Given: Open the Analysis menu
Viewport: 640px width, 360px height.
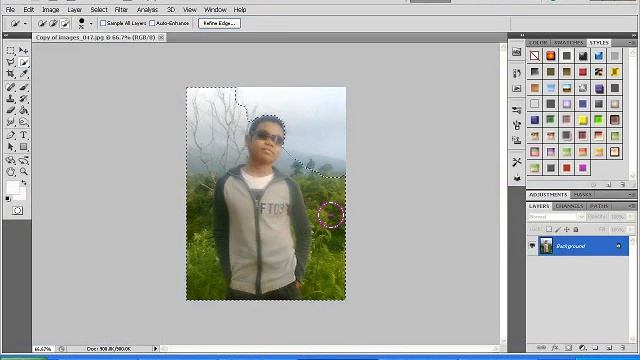Looking at the screenshot, I should [147, 9].
